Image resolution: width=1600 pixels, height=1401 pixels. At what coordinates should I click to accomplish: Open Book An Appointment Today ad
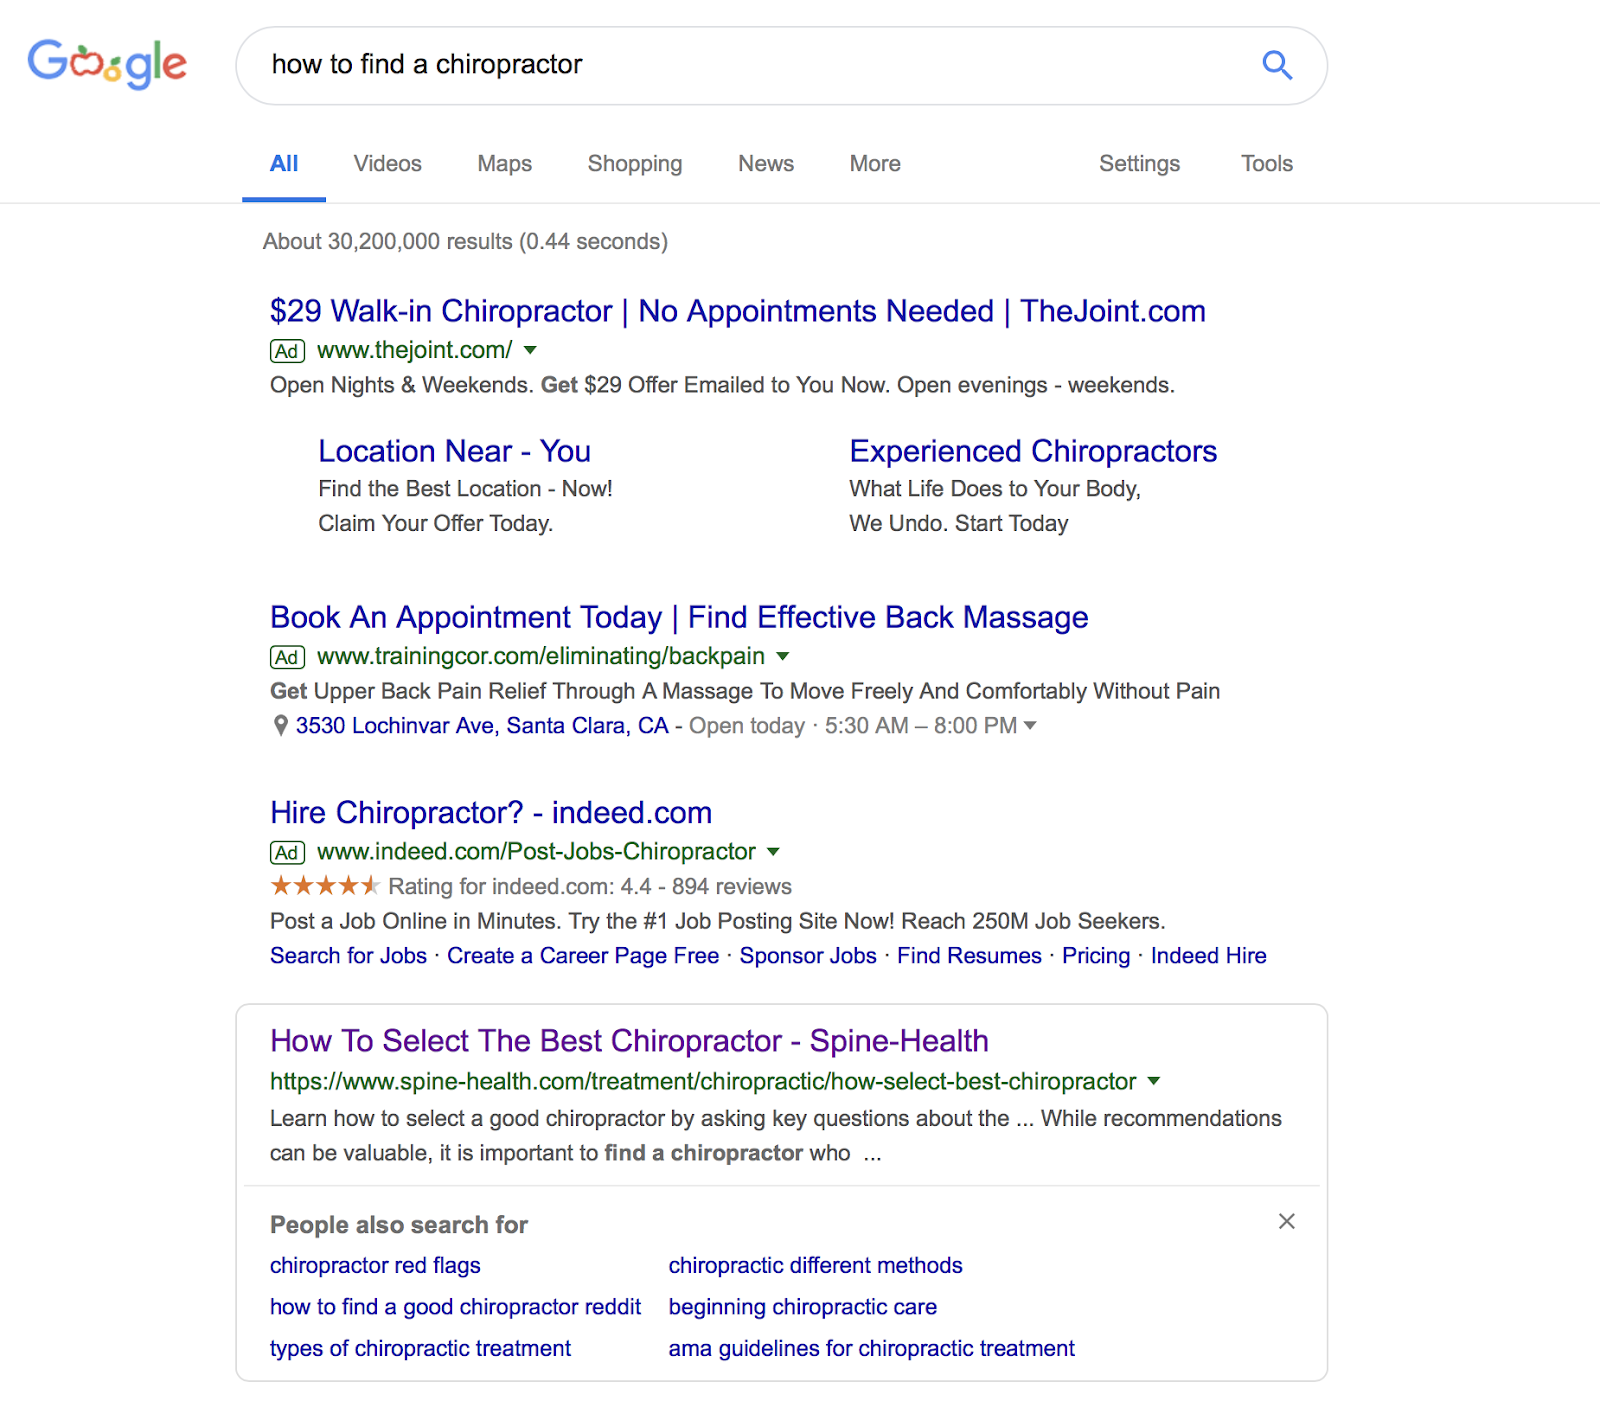coord(679,617)
